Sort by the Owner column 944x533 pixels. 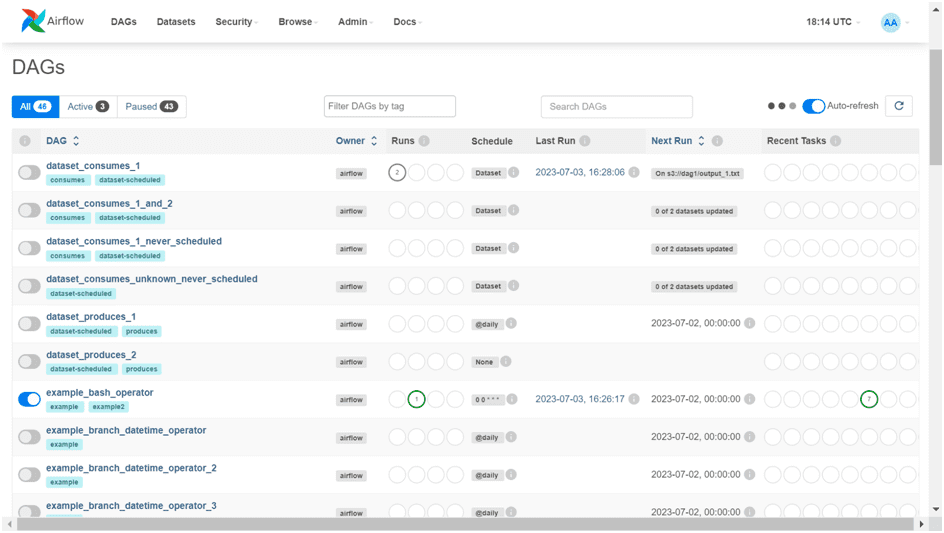(x=356, y=141)
